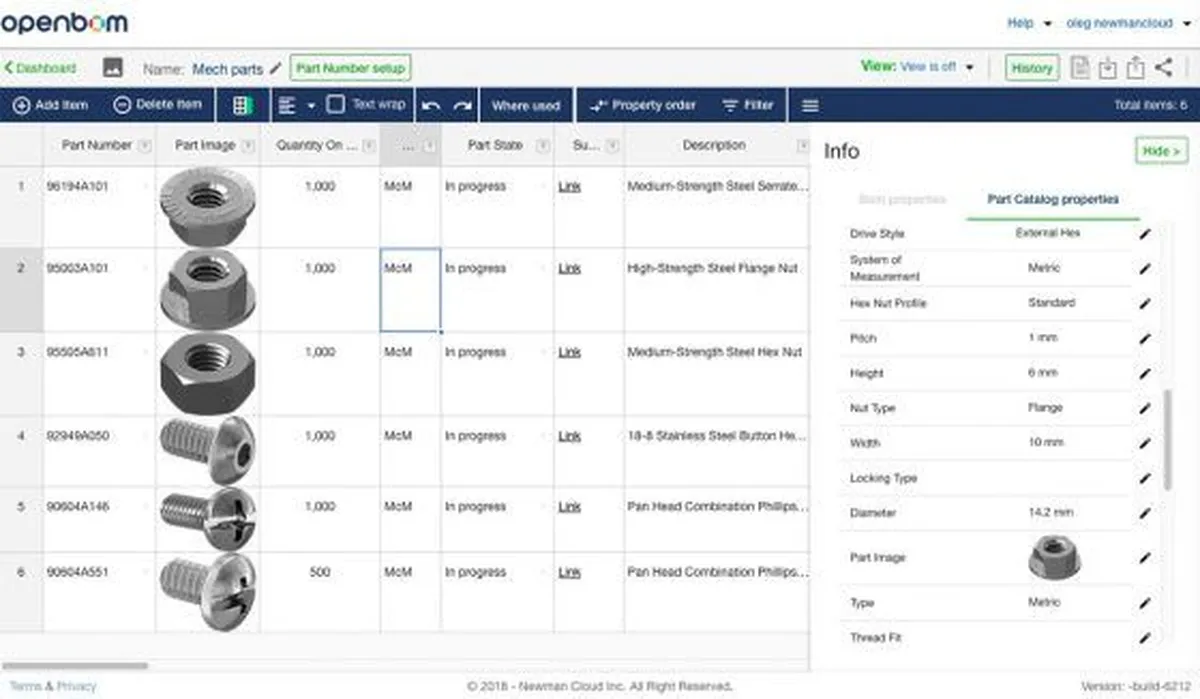Image resolution: width=1200 pixels, height=699 pixels.
Task: Open the History button
Action: click(x=1032, y=68)
